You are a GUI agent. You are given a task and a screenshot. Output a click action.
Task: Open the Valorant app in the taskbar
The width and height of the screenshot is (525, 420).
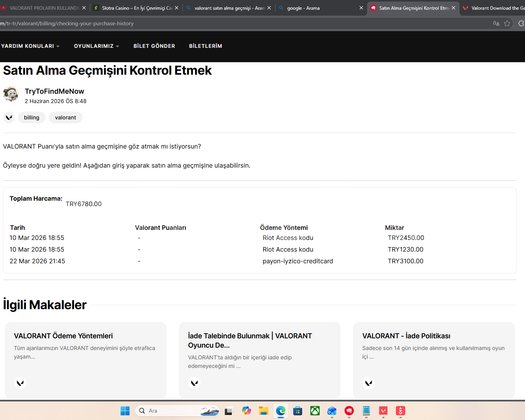pos(383,411)
